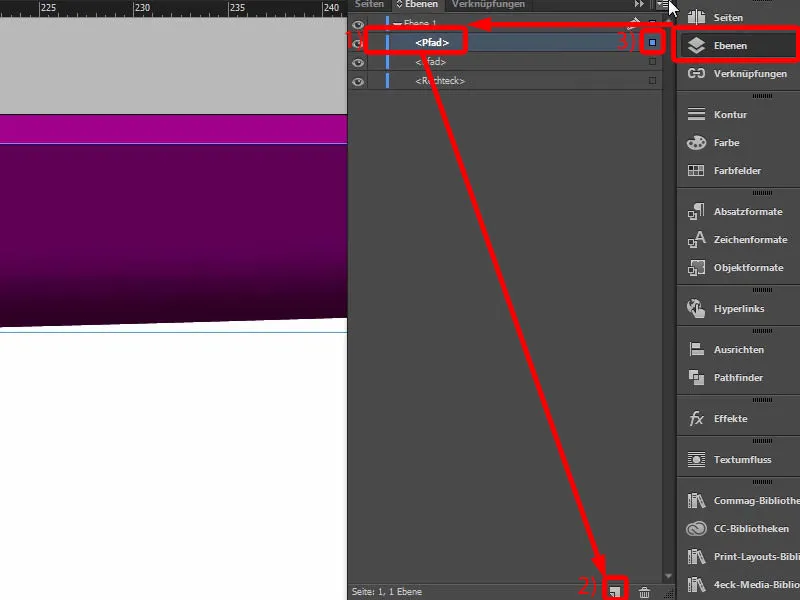Open the Zeichenformate panel
Screen dimensions: 800x600
coord(738,239)
